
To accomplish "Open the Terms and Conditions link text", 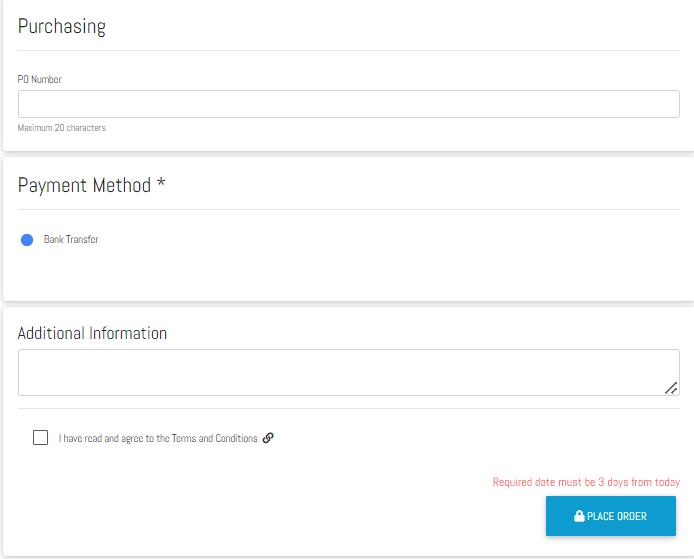I will tap(229, 438).
